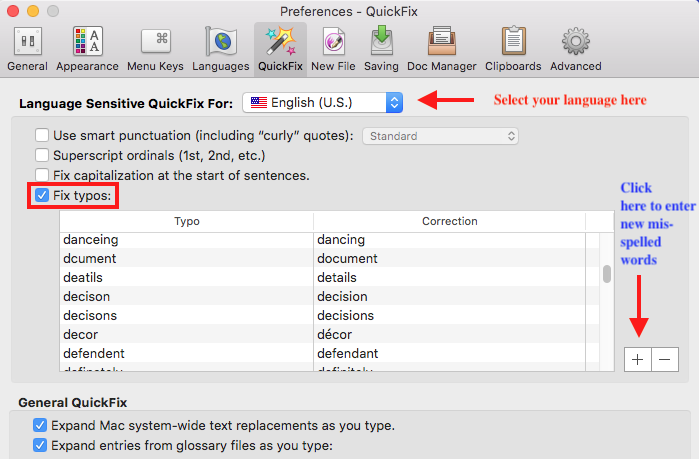Open the General preferences pane
The width and height of the screenshot is (699, 459).
[27, 48]
